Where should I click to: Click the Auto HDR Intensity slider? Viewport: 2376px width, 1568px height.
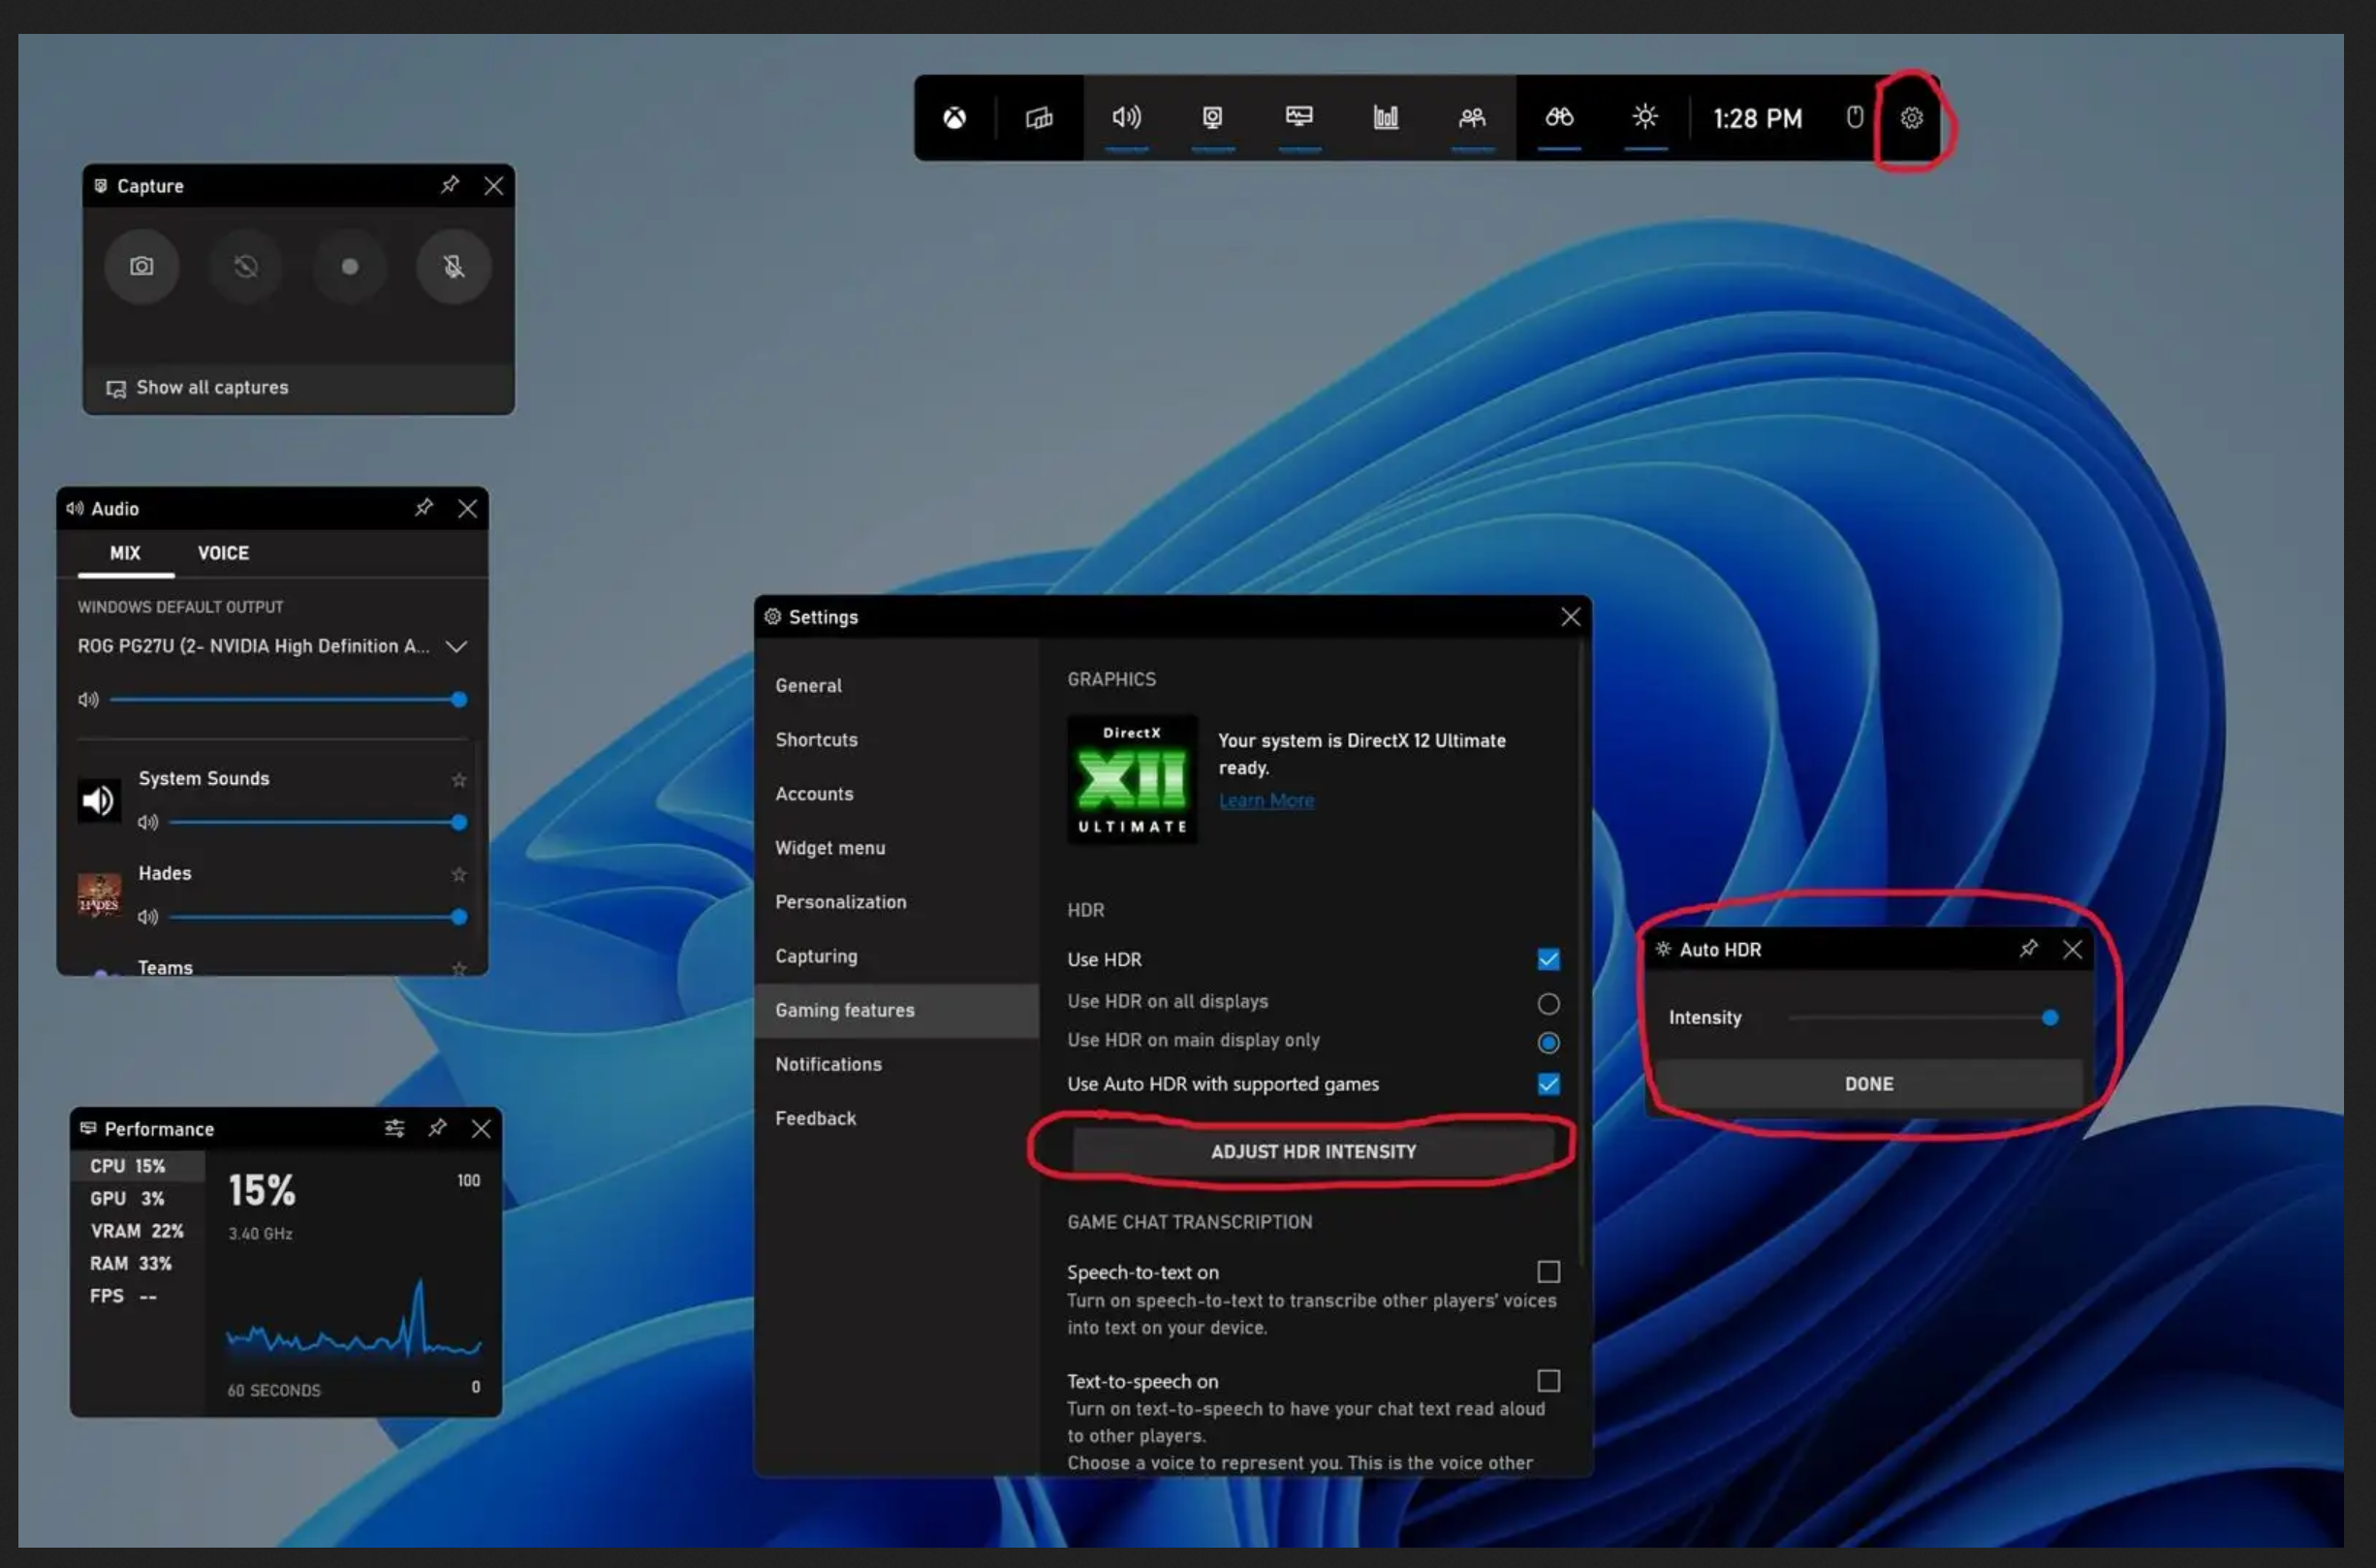click(1920, 1017)
